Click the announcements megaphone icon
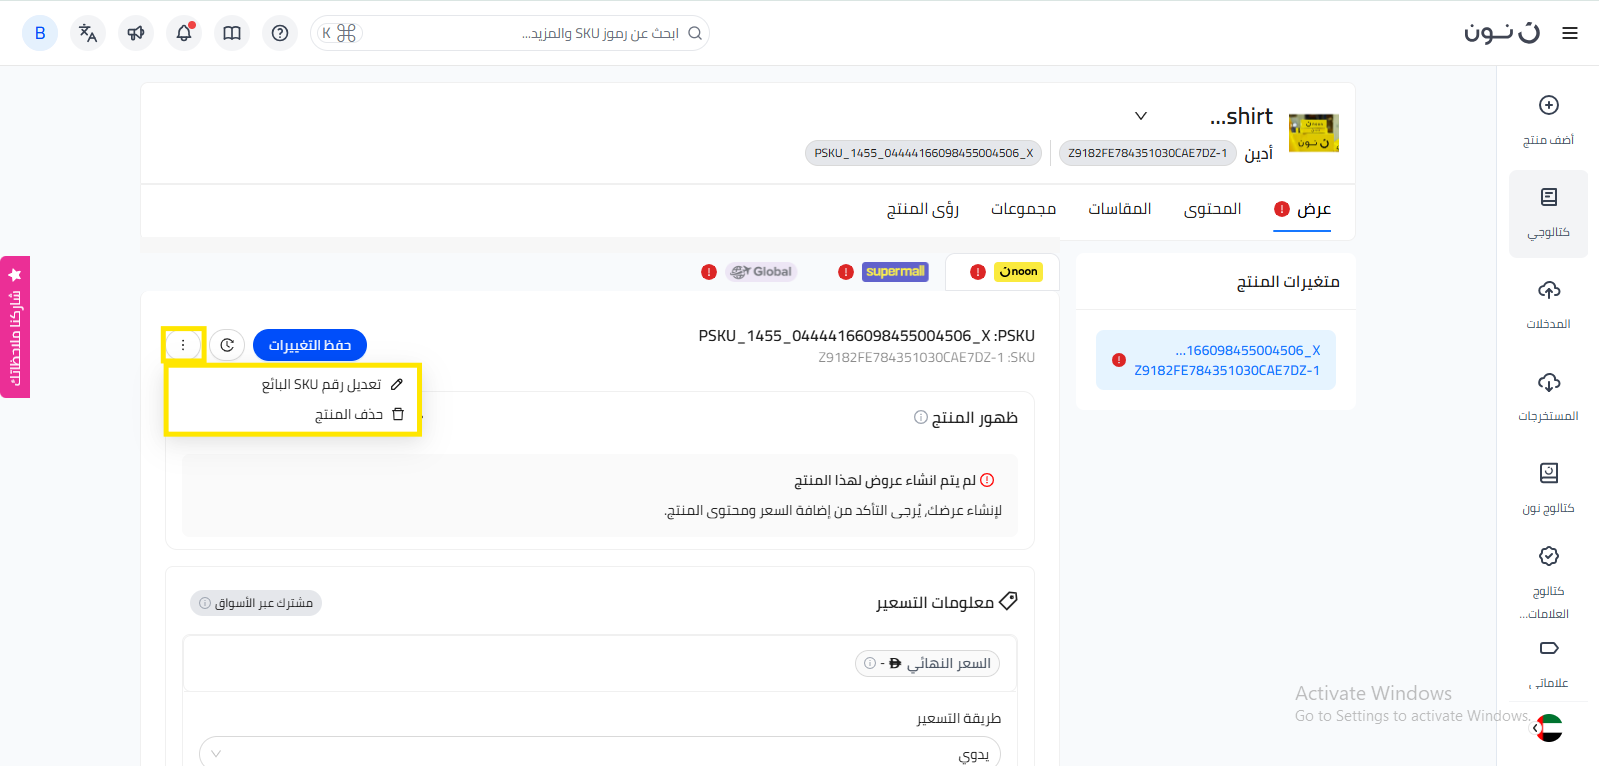 point(136,33)
